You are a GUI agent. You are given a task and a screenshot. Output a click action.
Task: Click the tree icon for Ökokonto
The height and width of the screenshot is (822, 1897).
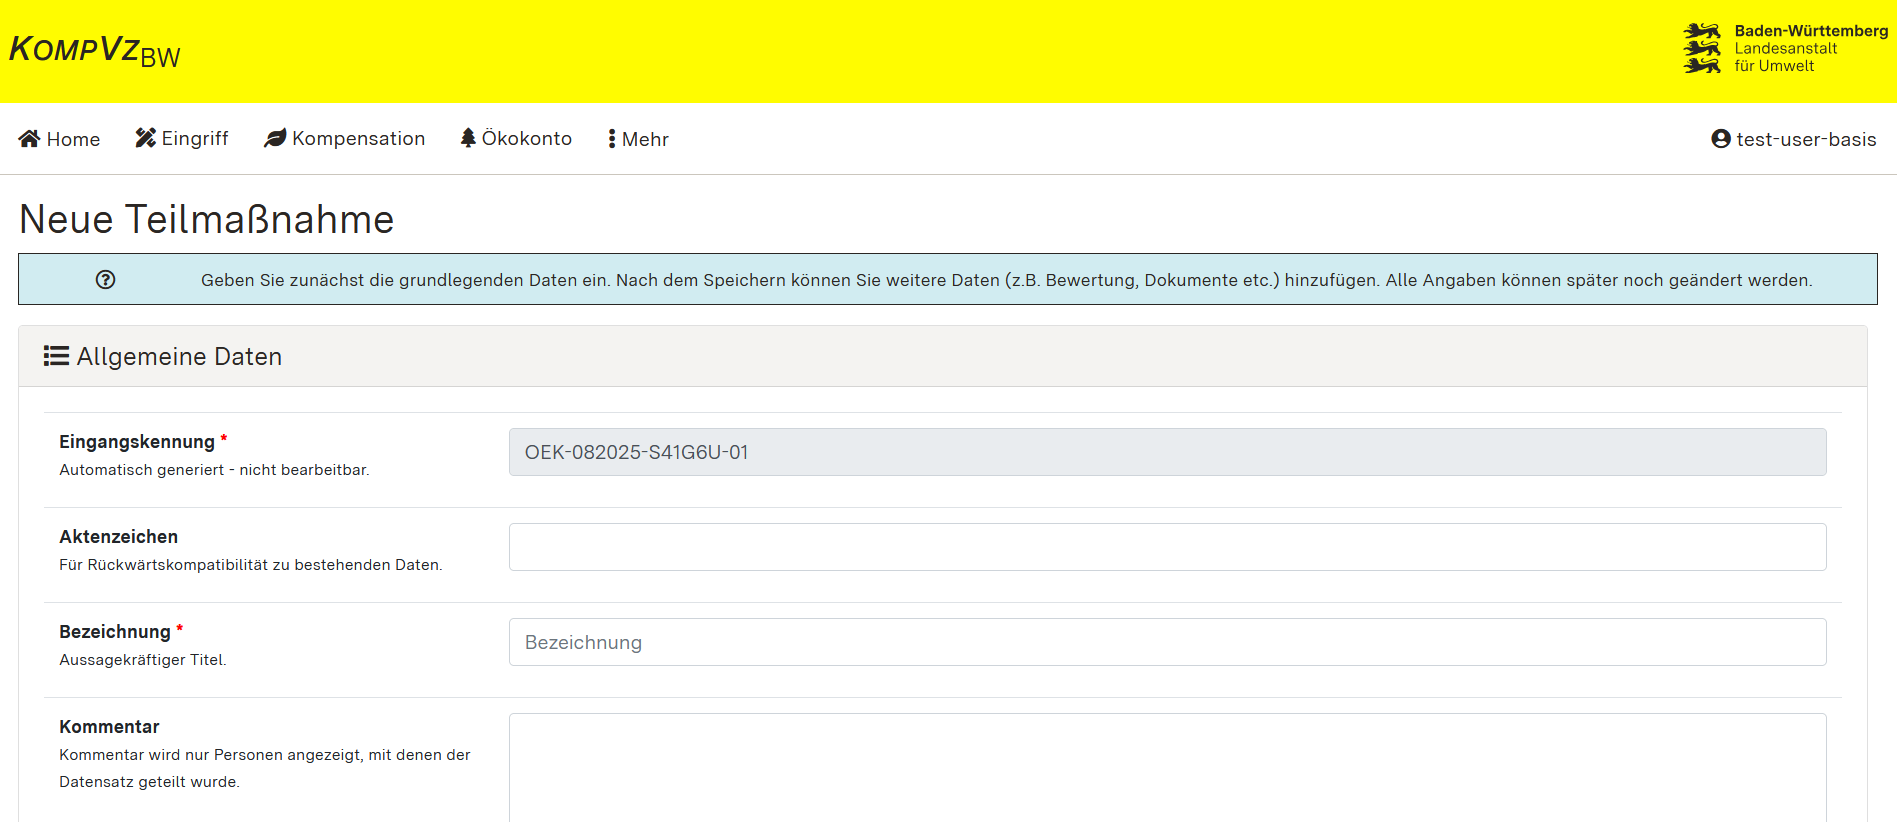468,138
